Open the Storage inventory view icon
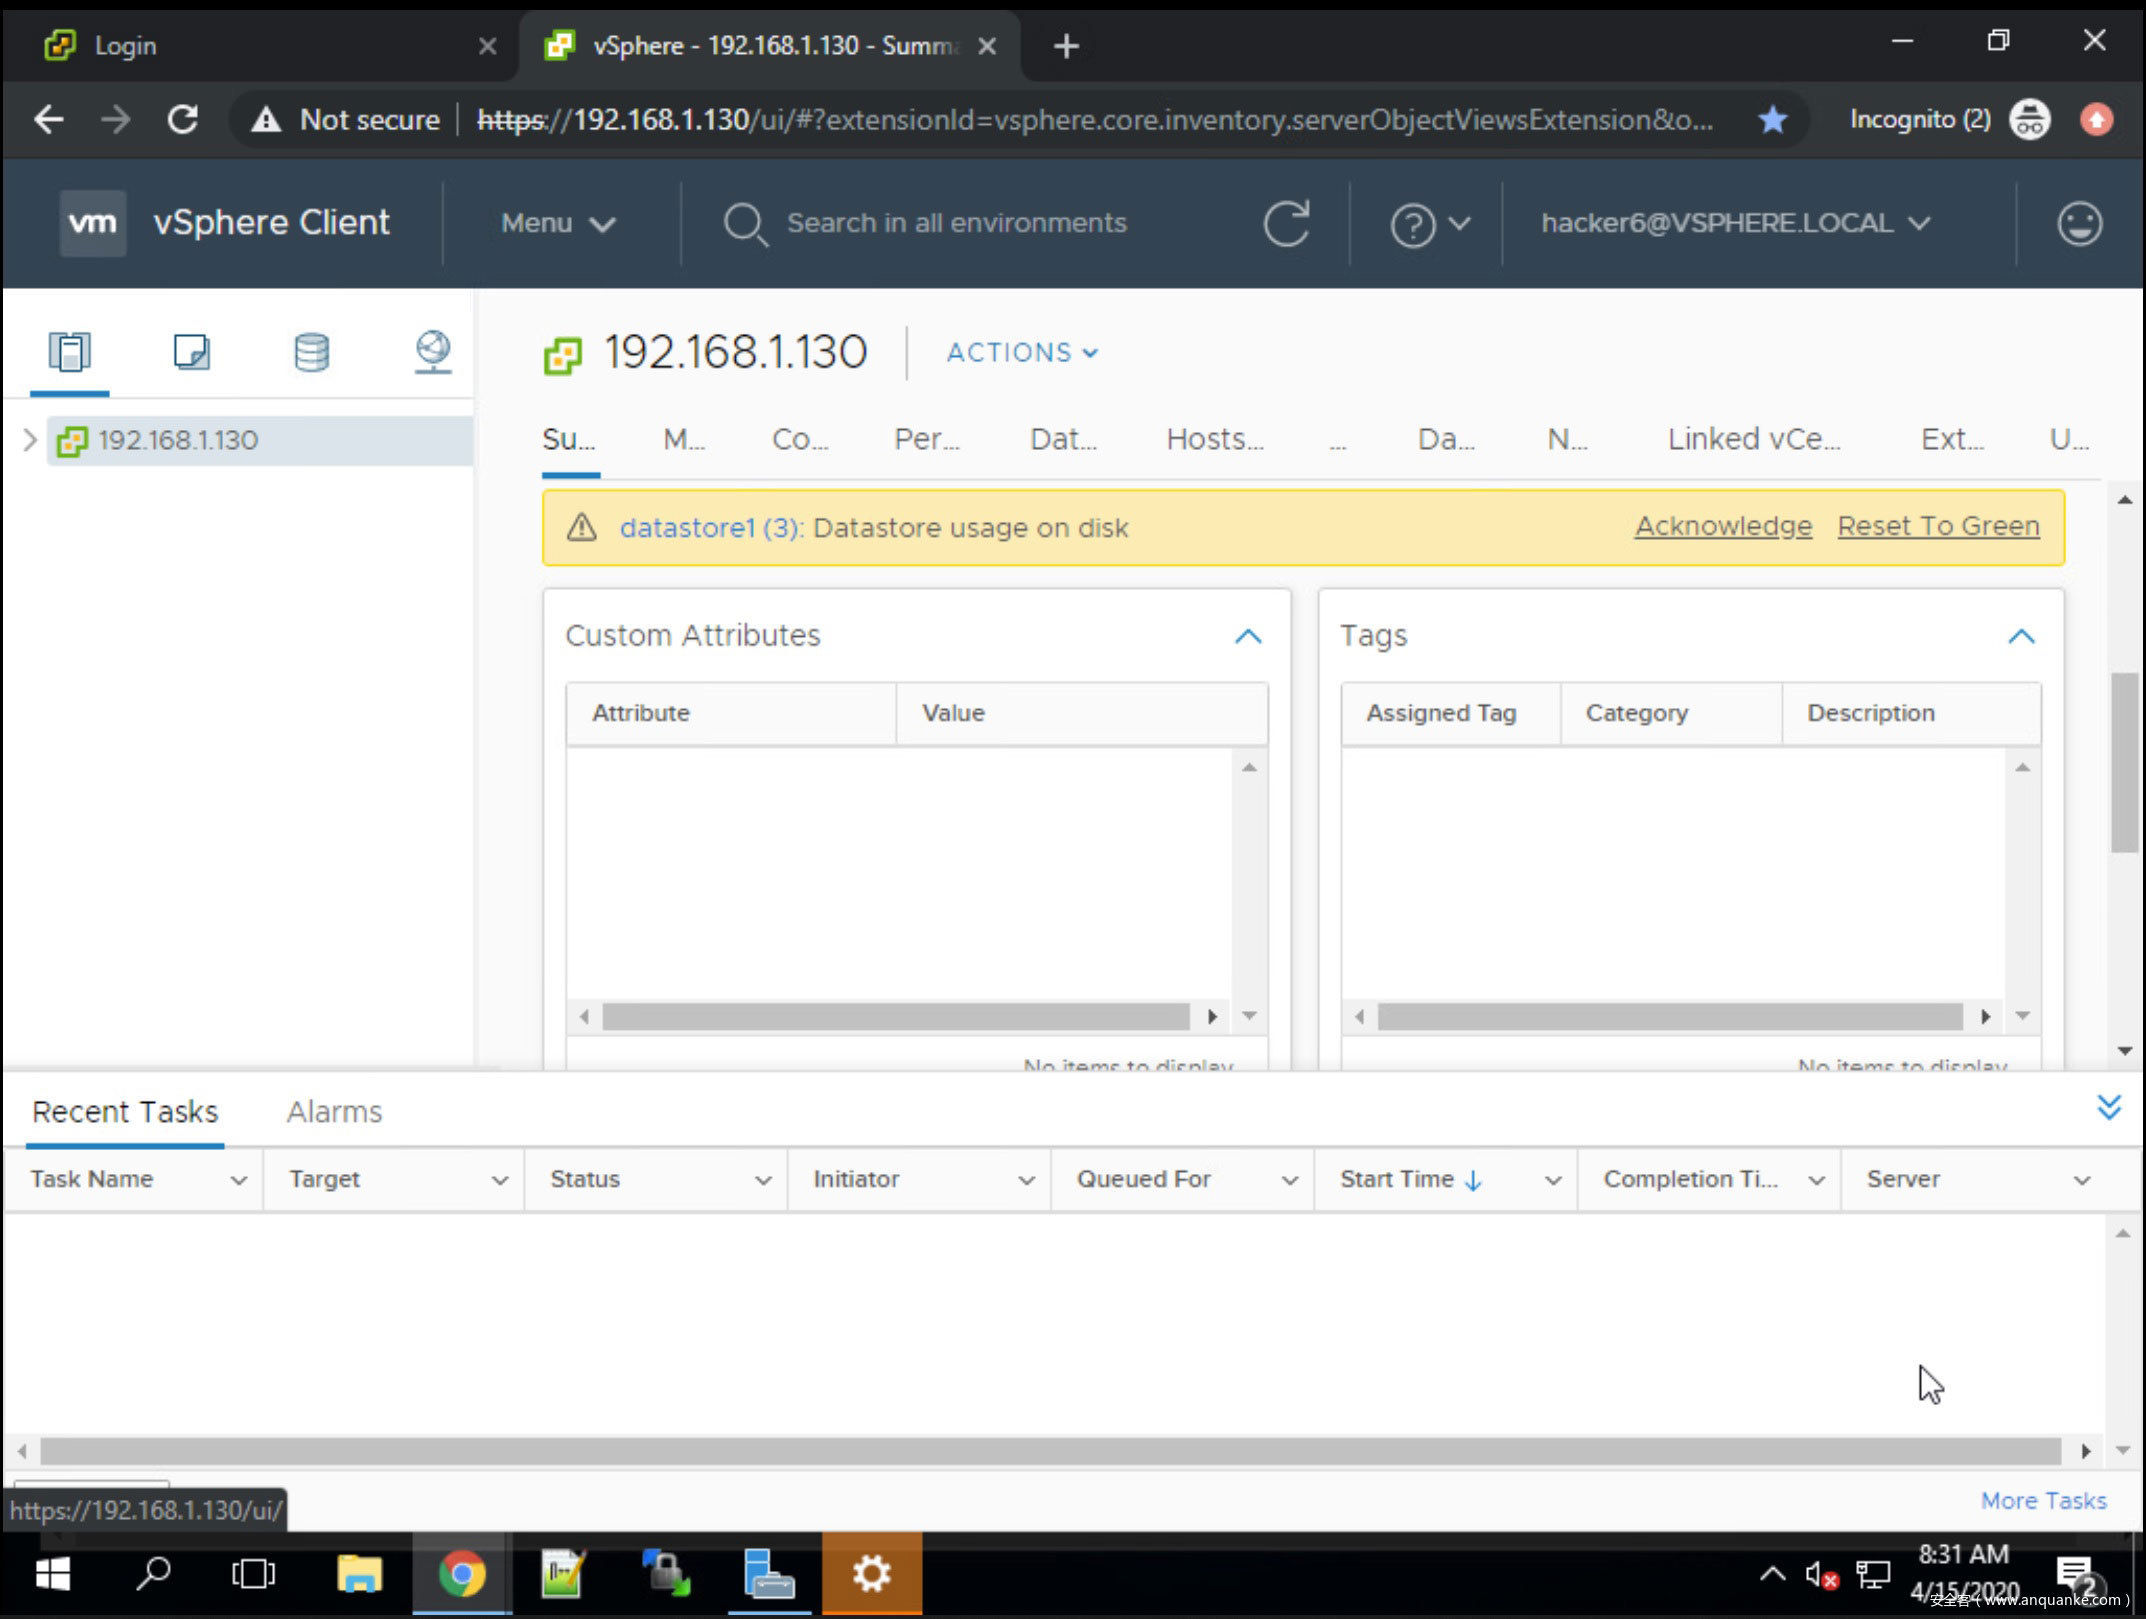Viewport: 2146px width, 1619px height. pyautogui.click(x=311, y=352)
